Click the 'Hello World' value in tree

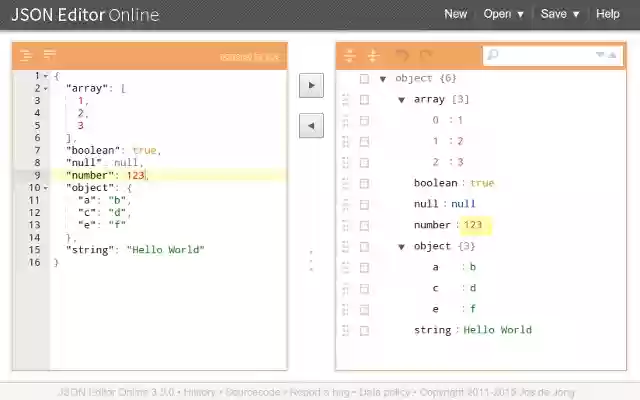[497, 330]
